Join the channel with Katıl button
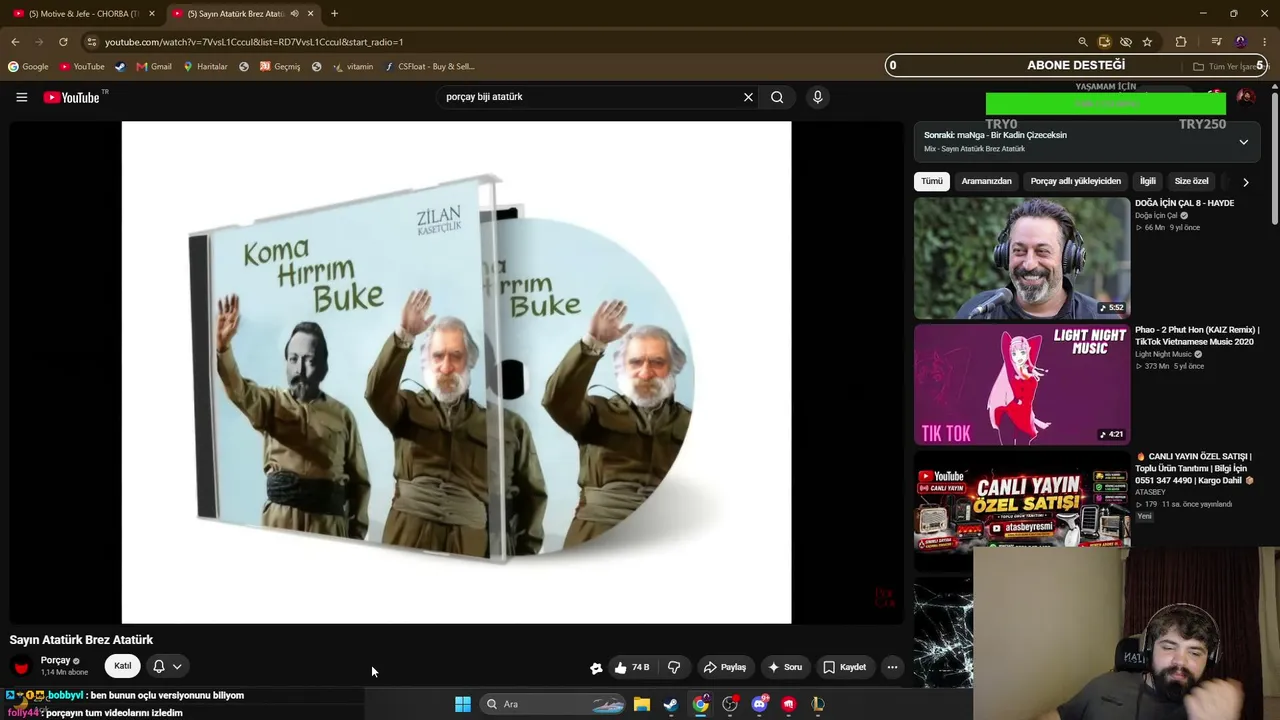The width and height of the screenshot is (1280, 720). click(x=123, y=666)
